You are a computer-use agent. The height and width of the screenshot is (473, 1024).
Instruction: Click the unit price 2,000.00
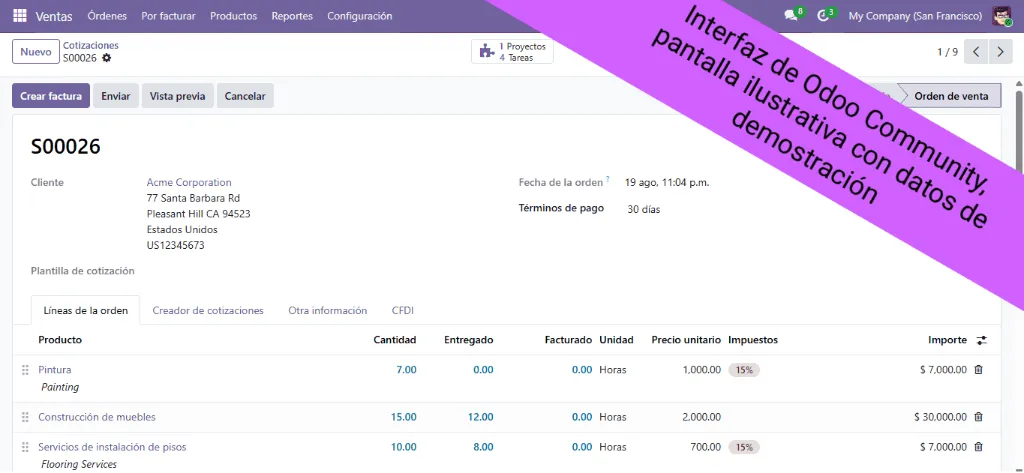click(701, 417)
